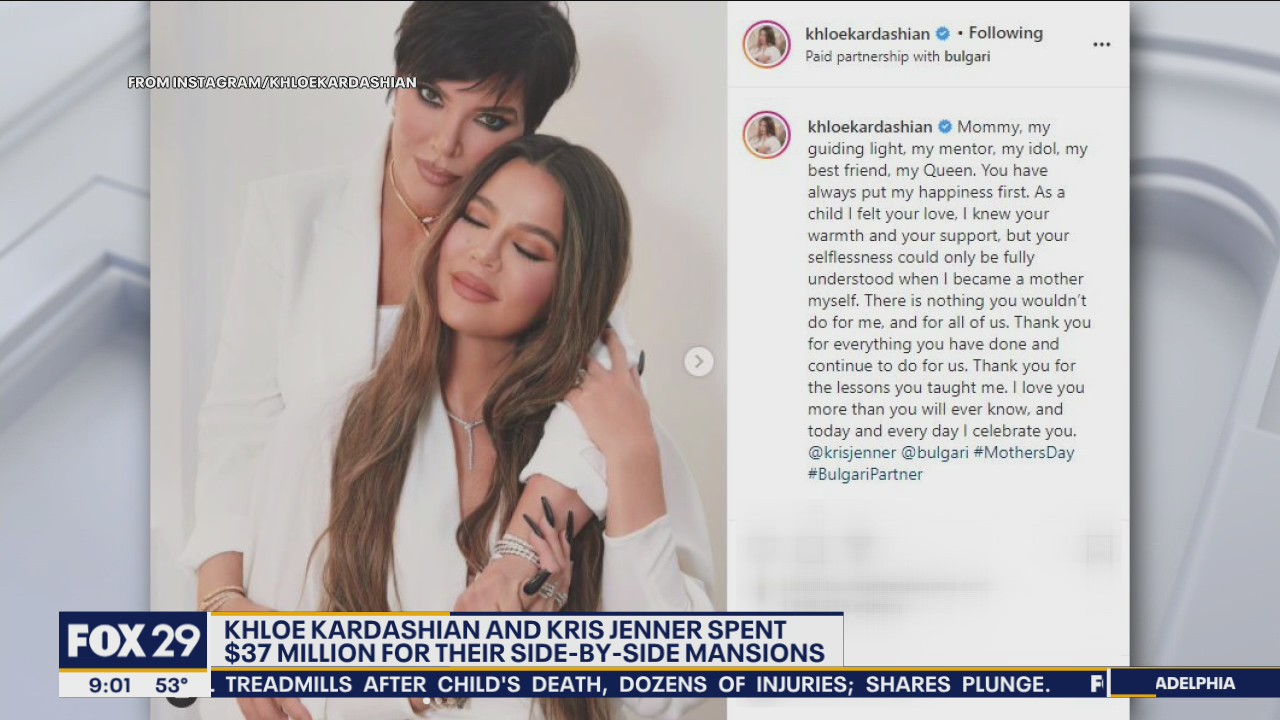Click the verified badge in post header
This screenshot has height=720, width=1280.
point(942,33)
